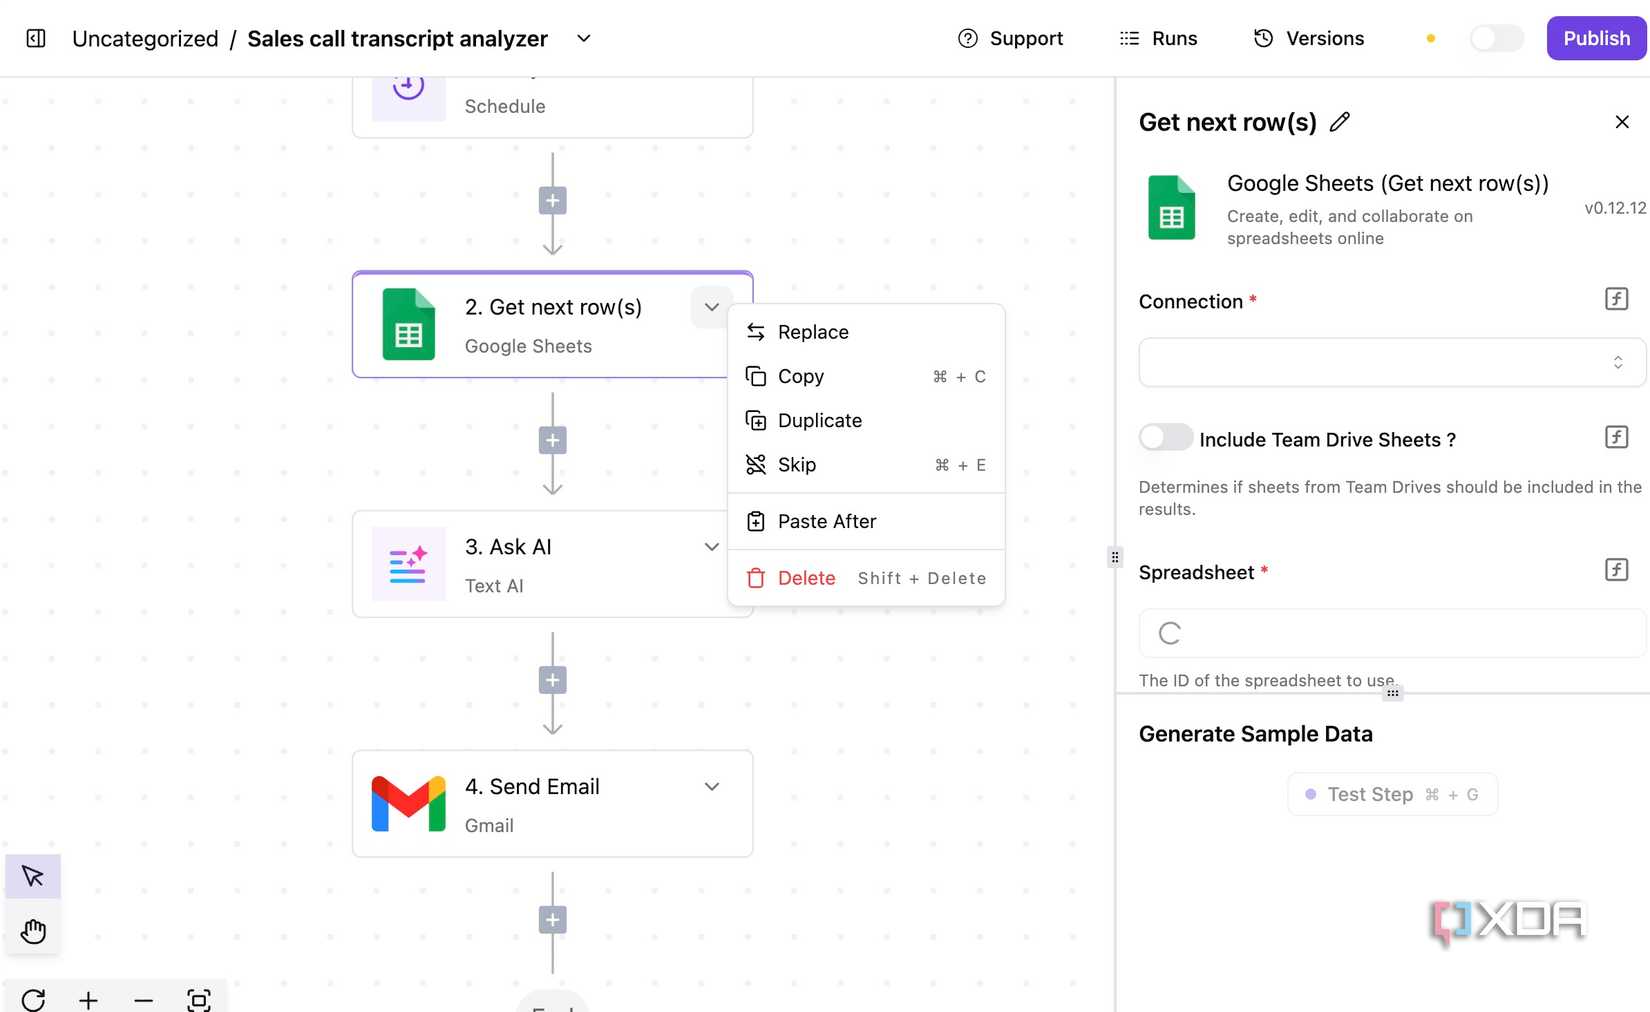Select the hand pan tool
Image resolution: width=1650 pixels, height=1012 pixels.
[32, 930]
